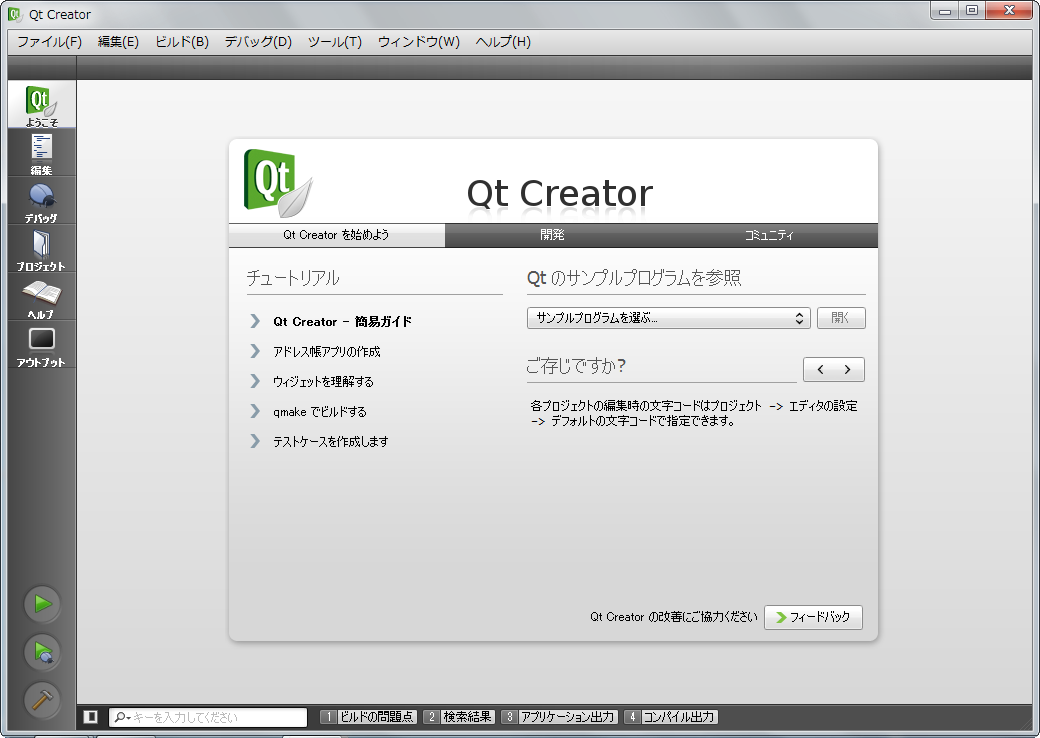
Task: Open the ヘルプ book icon in sidebar
Action: point(41,297)
